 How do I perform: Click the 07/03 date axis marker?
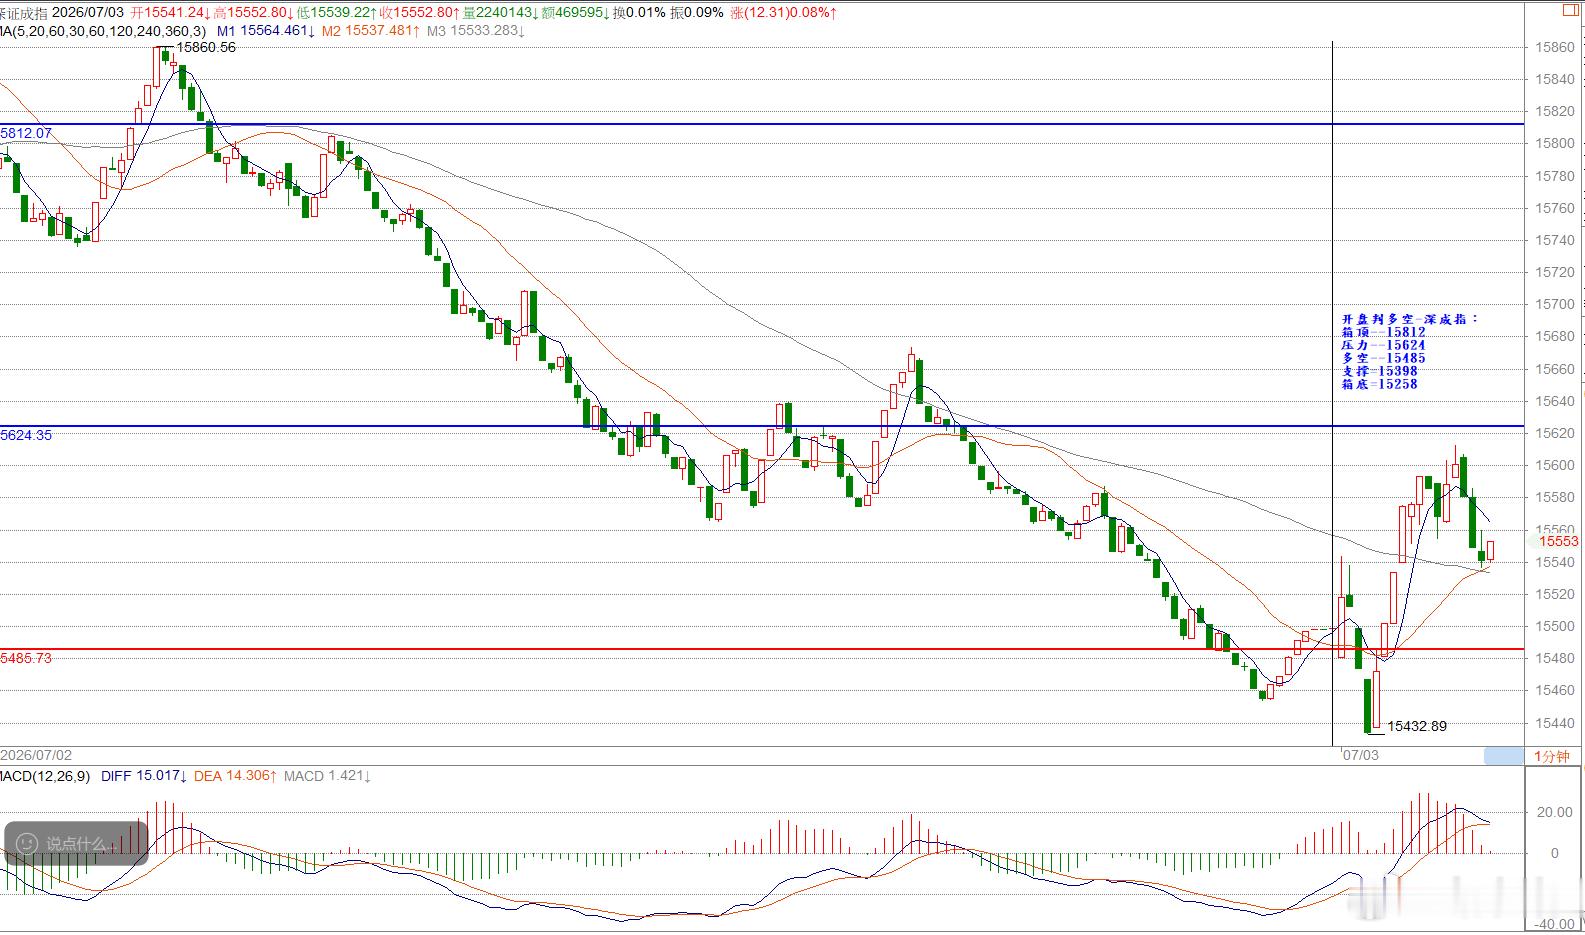tap(1361, 756)
